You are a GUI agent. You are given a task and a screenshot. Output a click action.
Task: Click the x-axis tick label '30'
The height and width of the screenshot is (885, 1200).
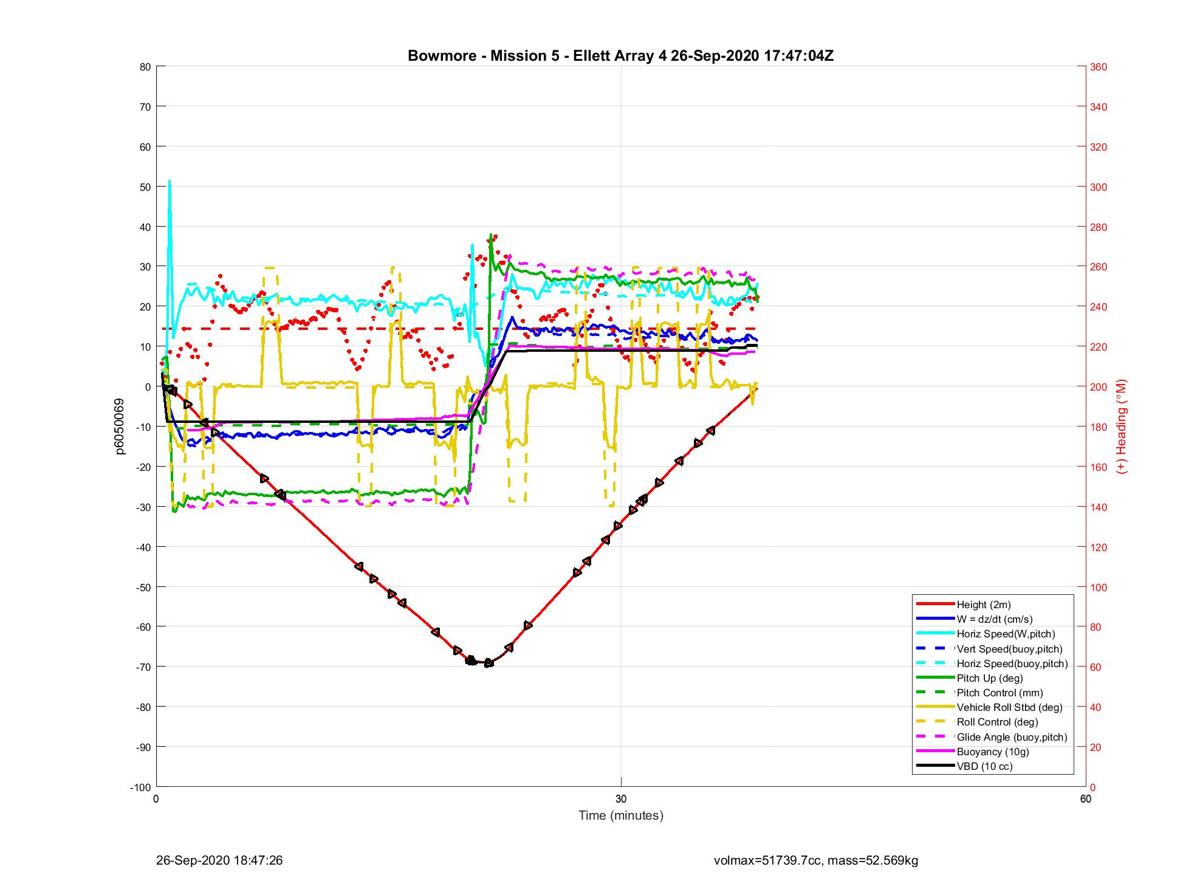pos(621,799)
